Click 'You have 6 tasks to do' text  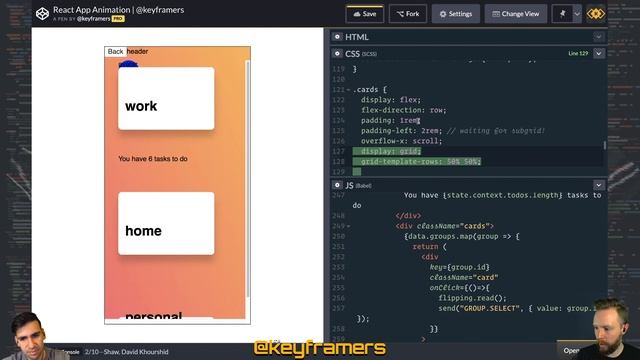point(153,159)
